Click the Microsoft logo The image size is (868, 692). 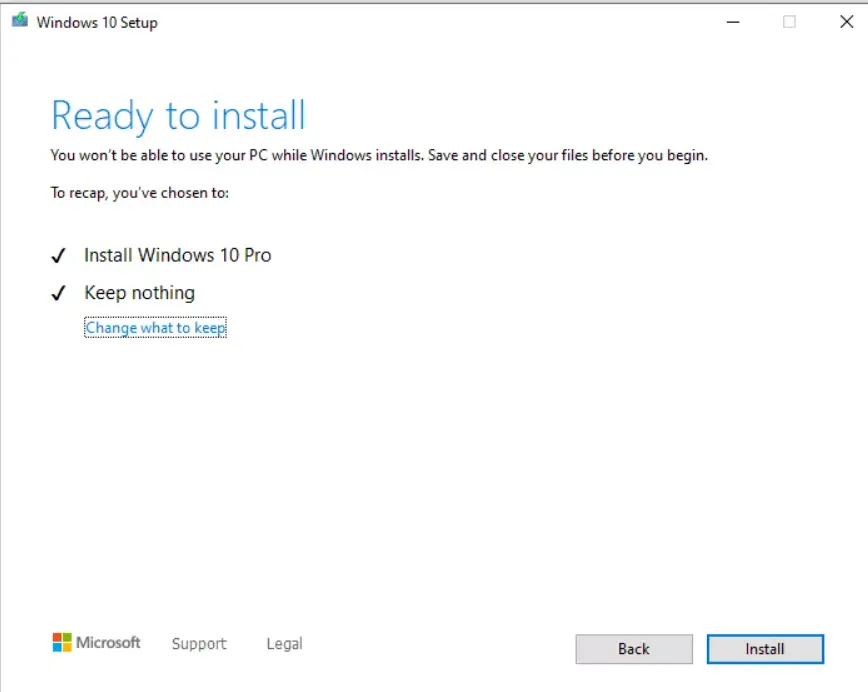pos(96,643)
